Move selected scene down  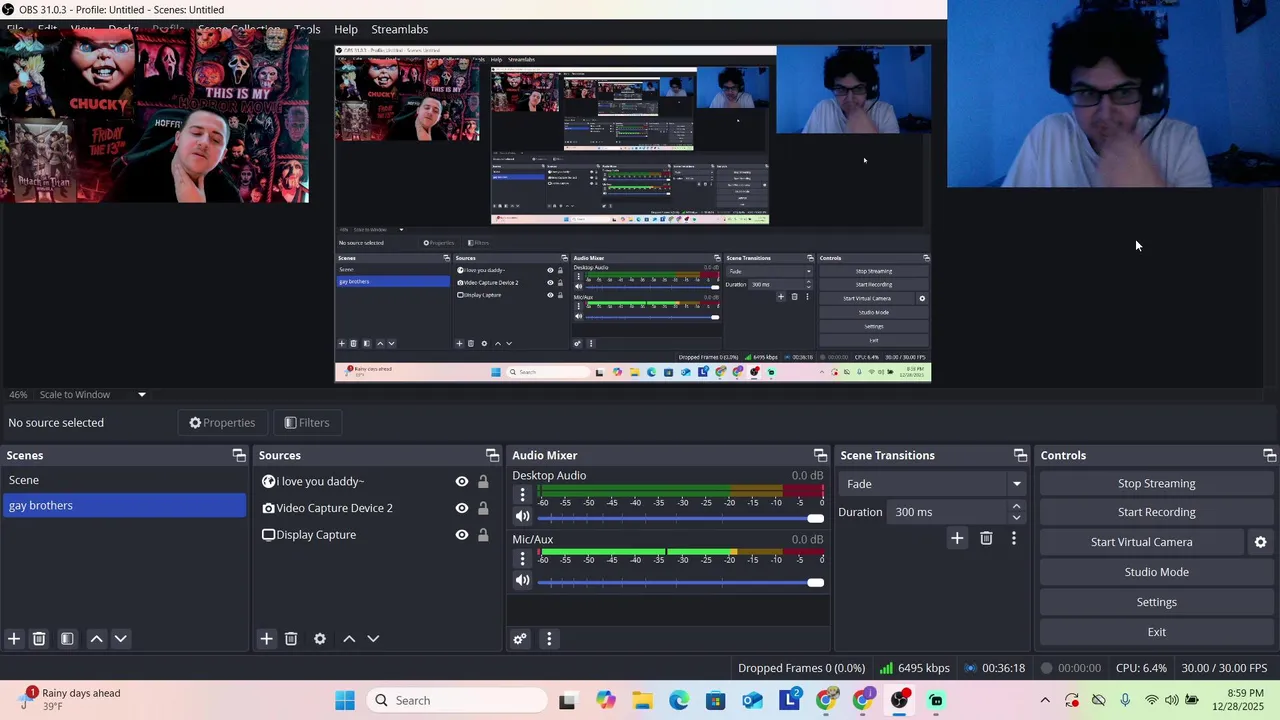point(120,639)
